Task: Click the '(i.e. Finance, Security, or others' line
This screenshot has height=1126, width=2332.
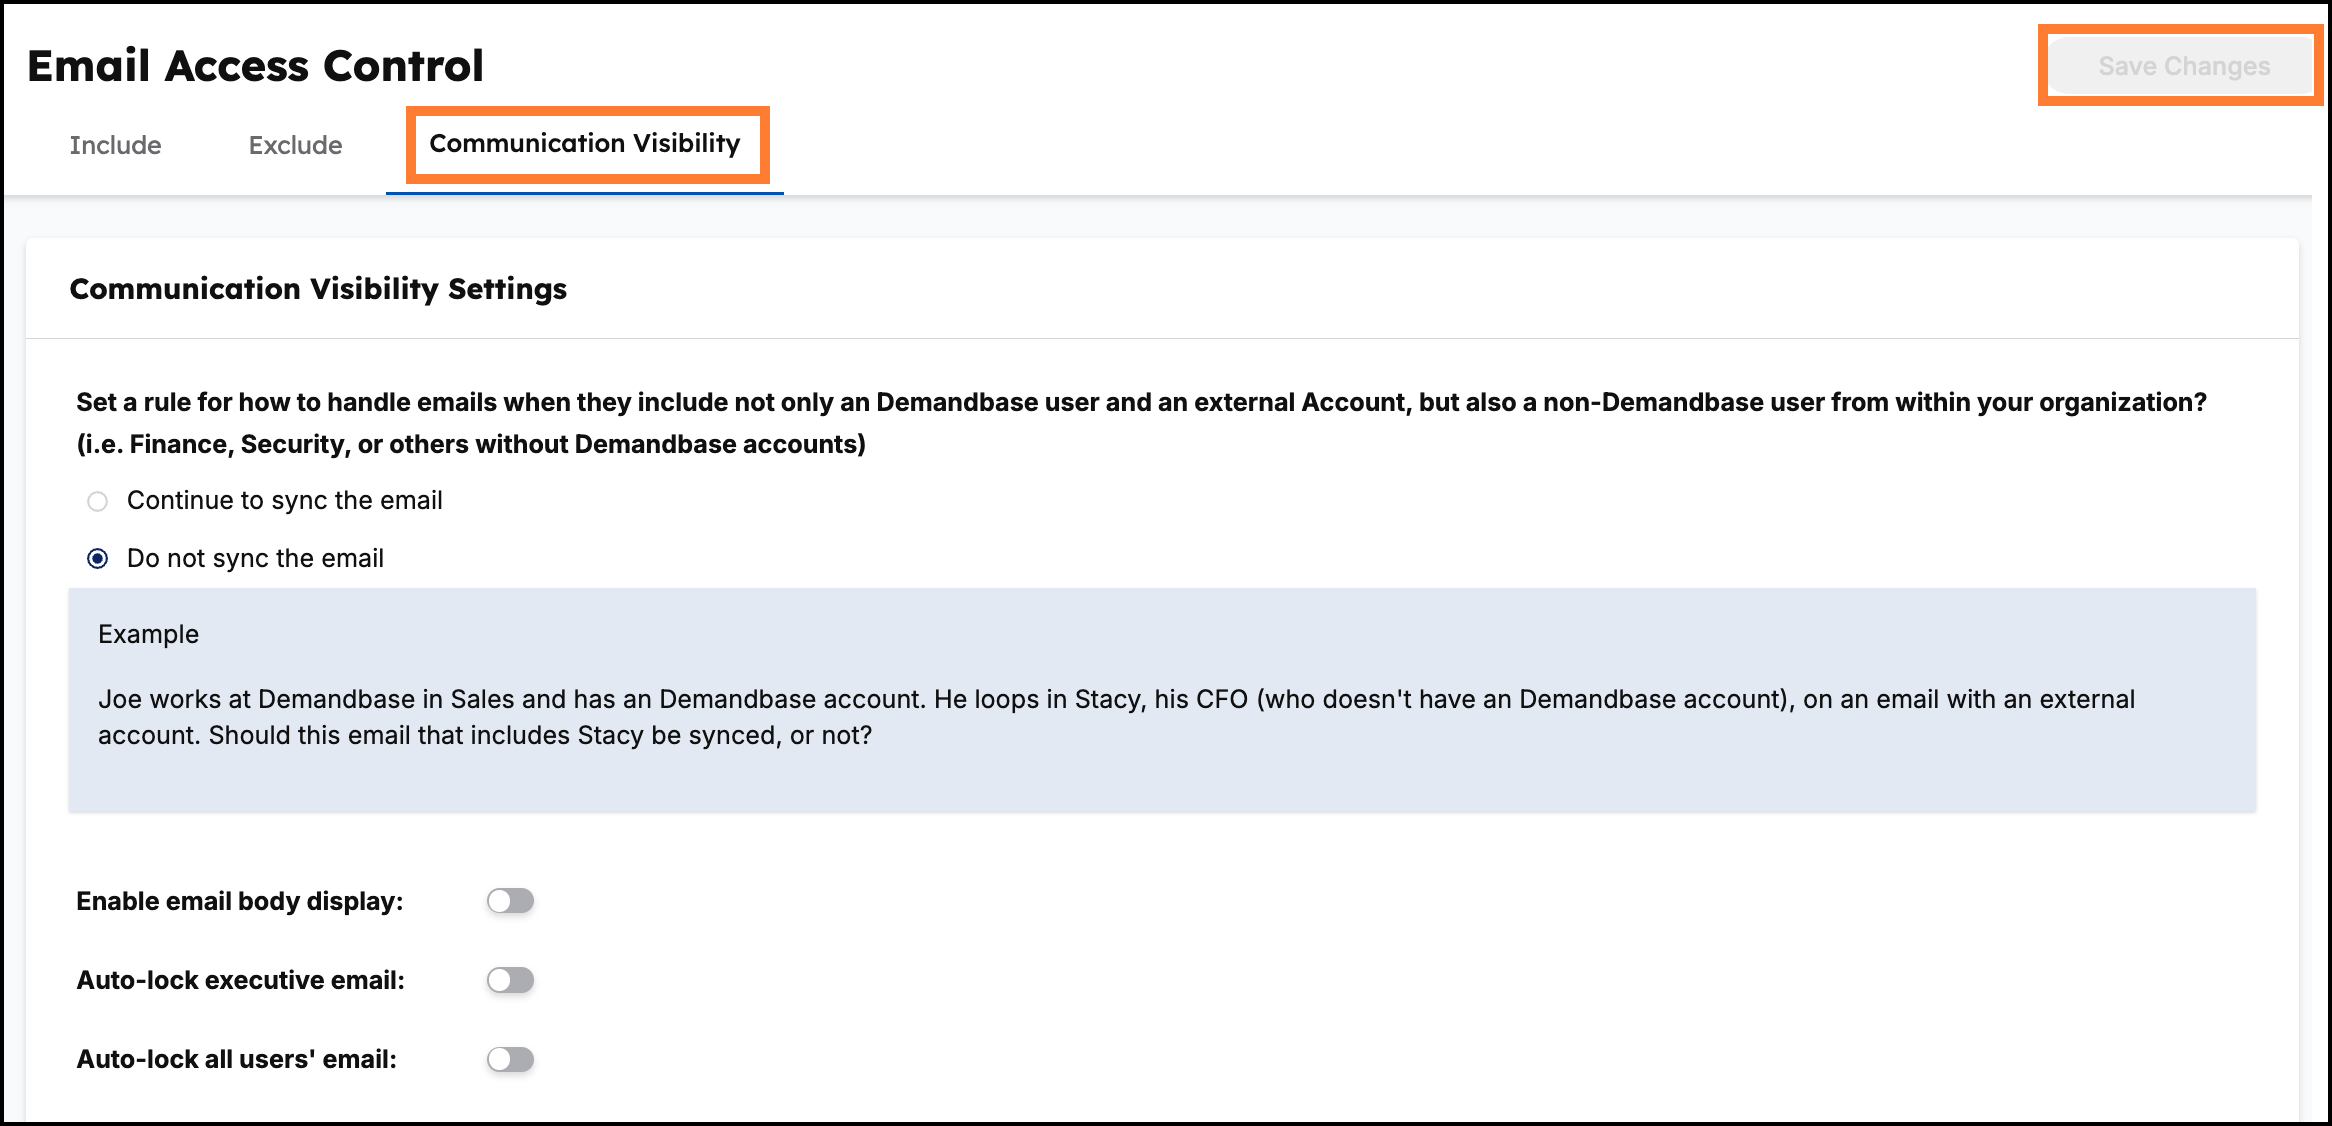Action: pos(471,444)
